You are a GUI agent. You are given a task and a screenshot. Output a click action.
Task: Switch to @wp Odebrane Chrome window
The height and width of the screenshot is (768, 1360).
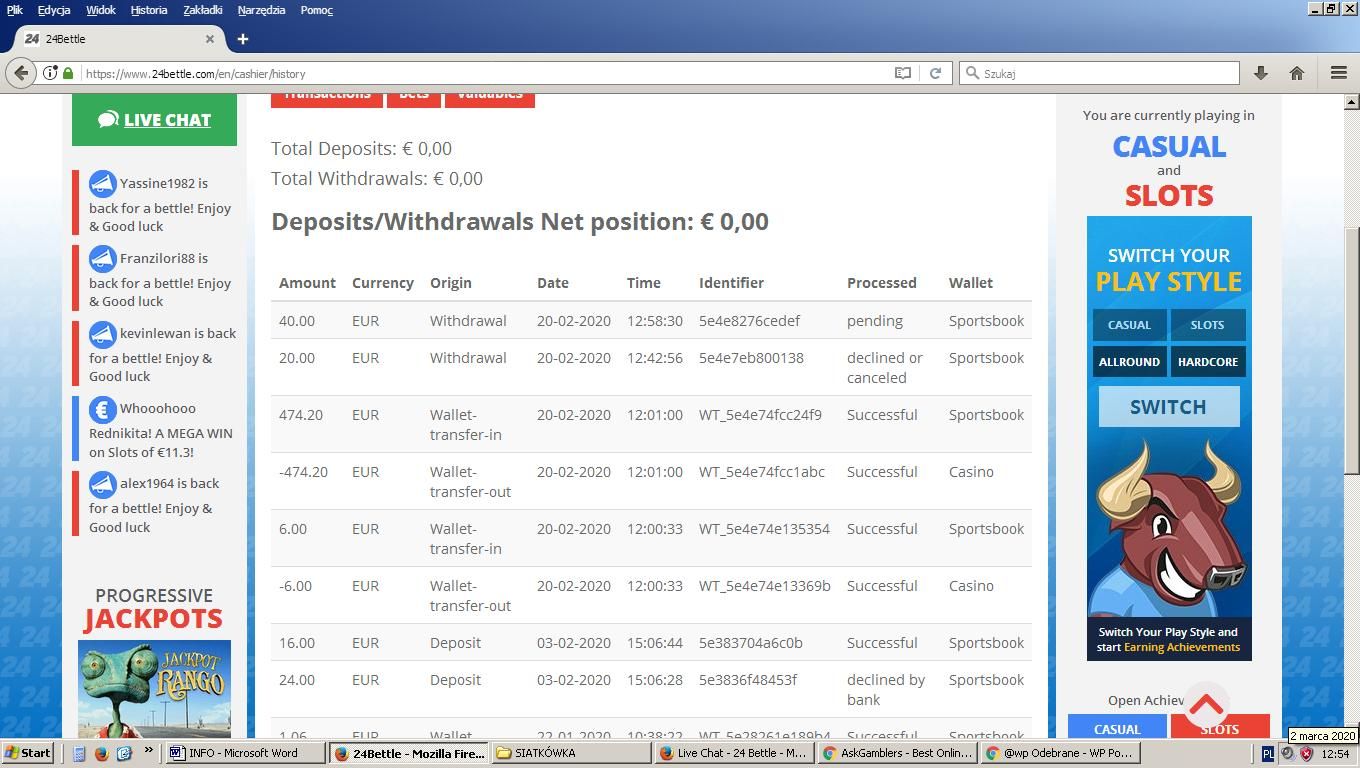(1060, 753)
